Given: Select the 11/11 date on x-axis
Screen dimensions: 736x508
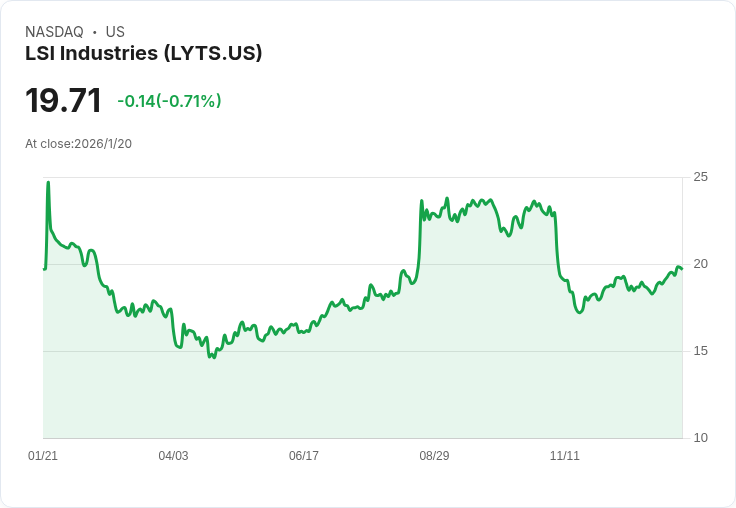Looking at the screenshot, I should (x=565, y=456).
